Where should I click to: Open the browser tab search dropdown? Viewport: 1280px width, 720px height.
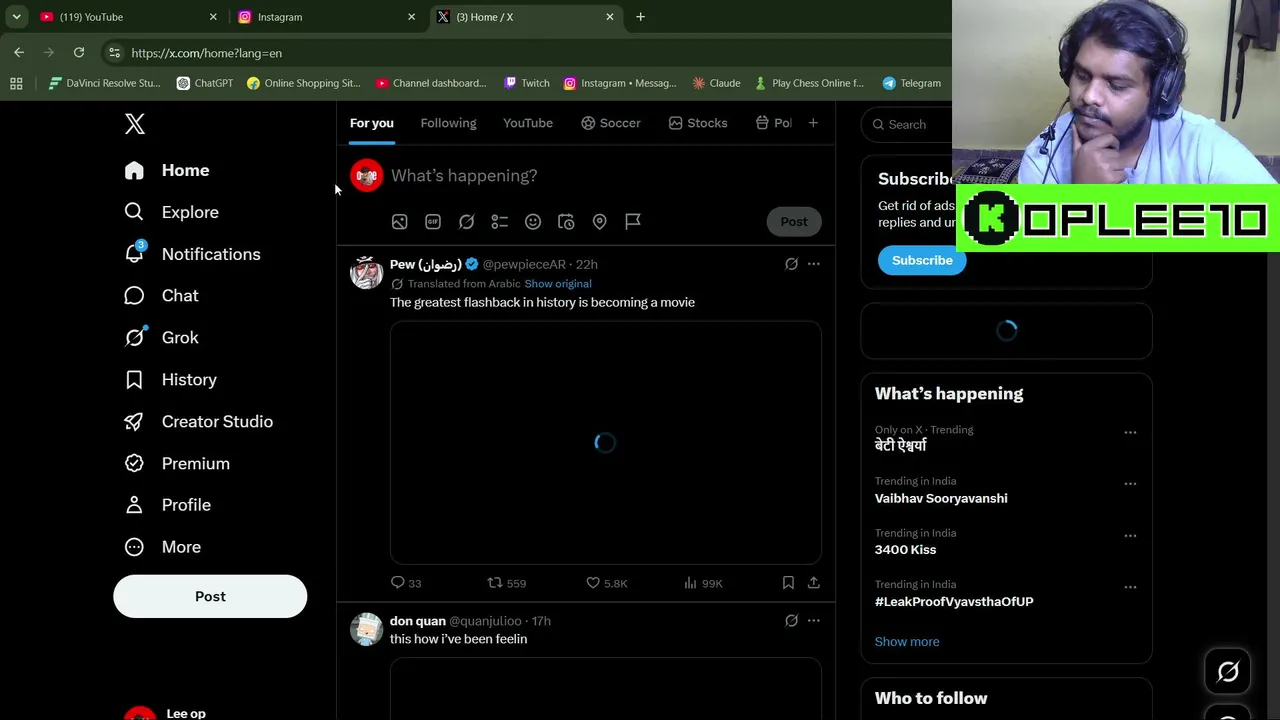[16, 17]
